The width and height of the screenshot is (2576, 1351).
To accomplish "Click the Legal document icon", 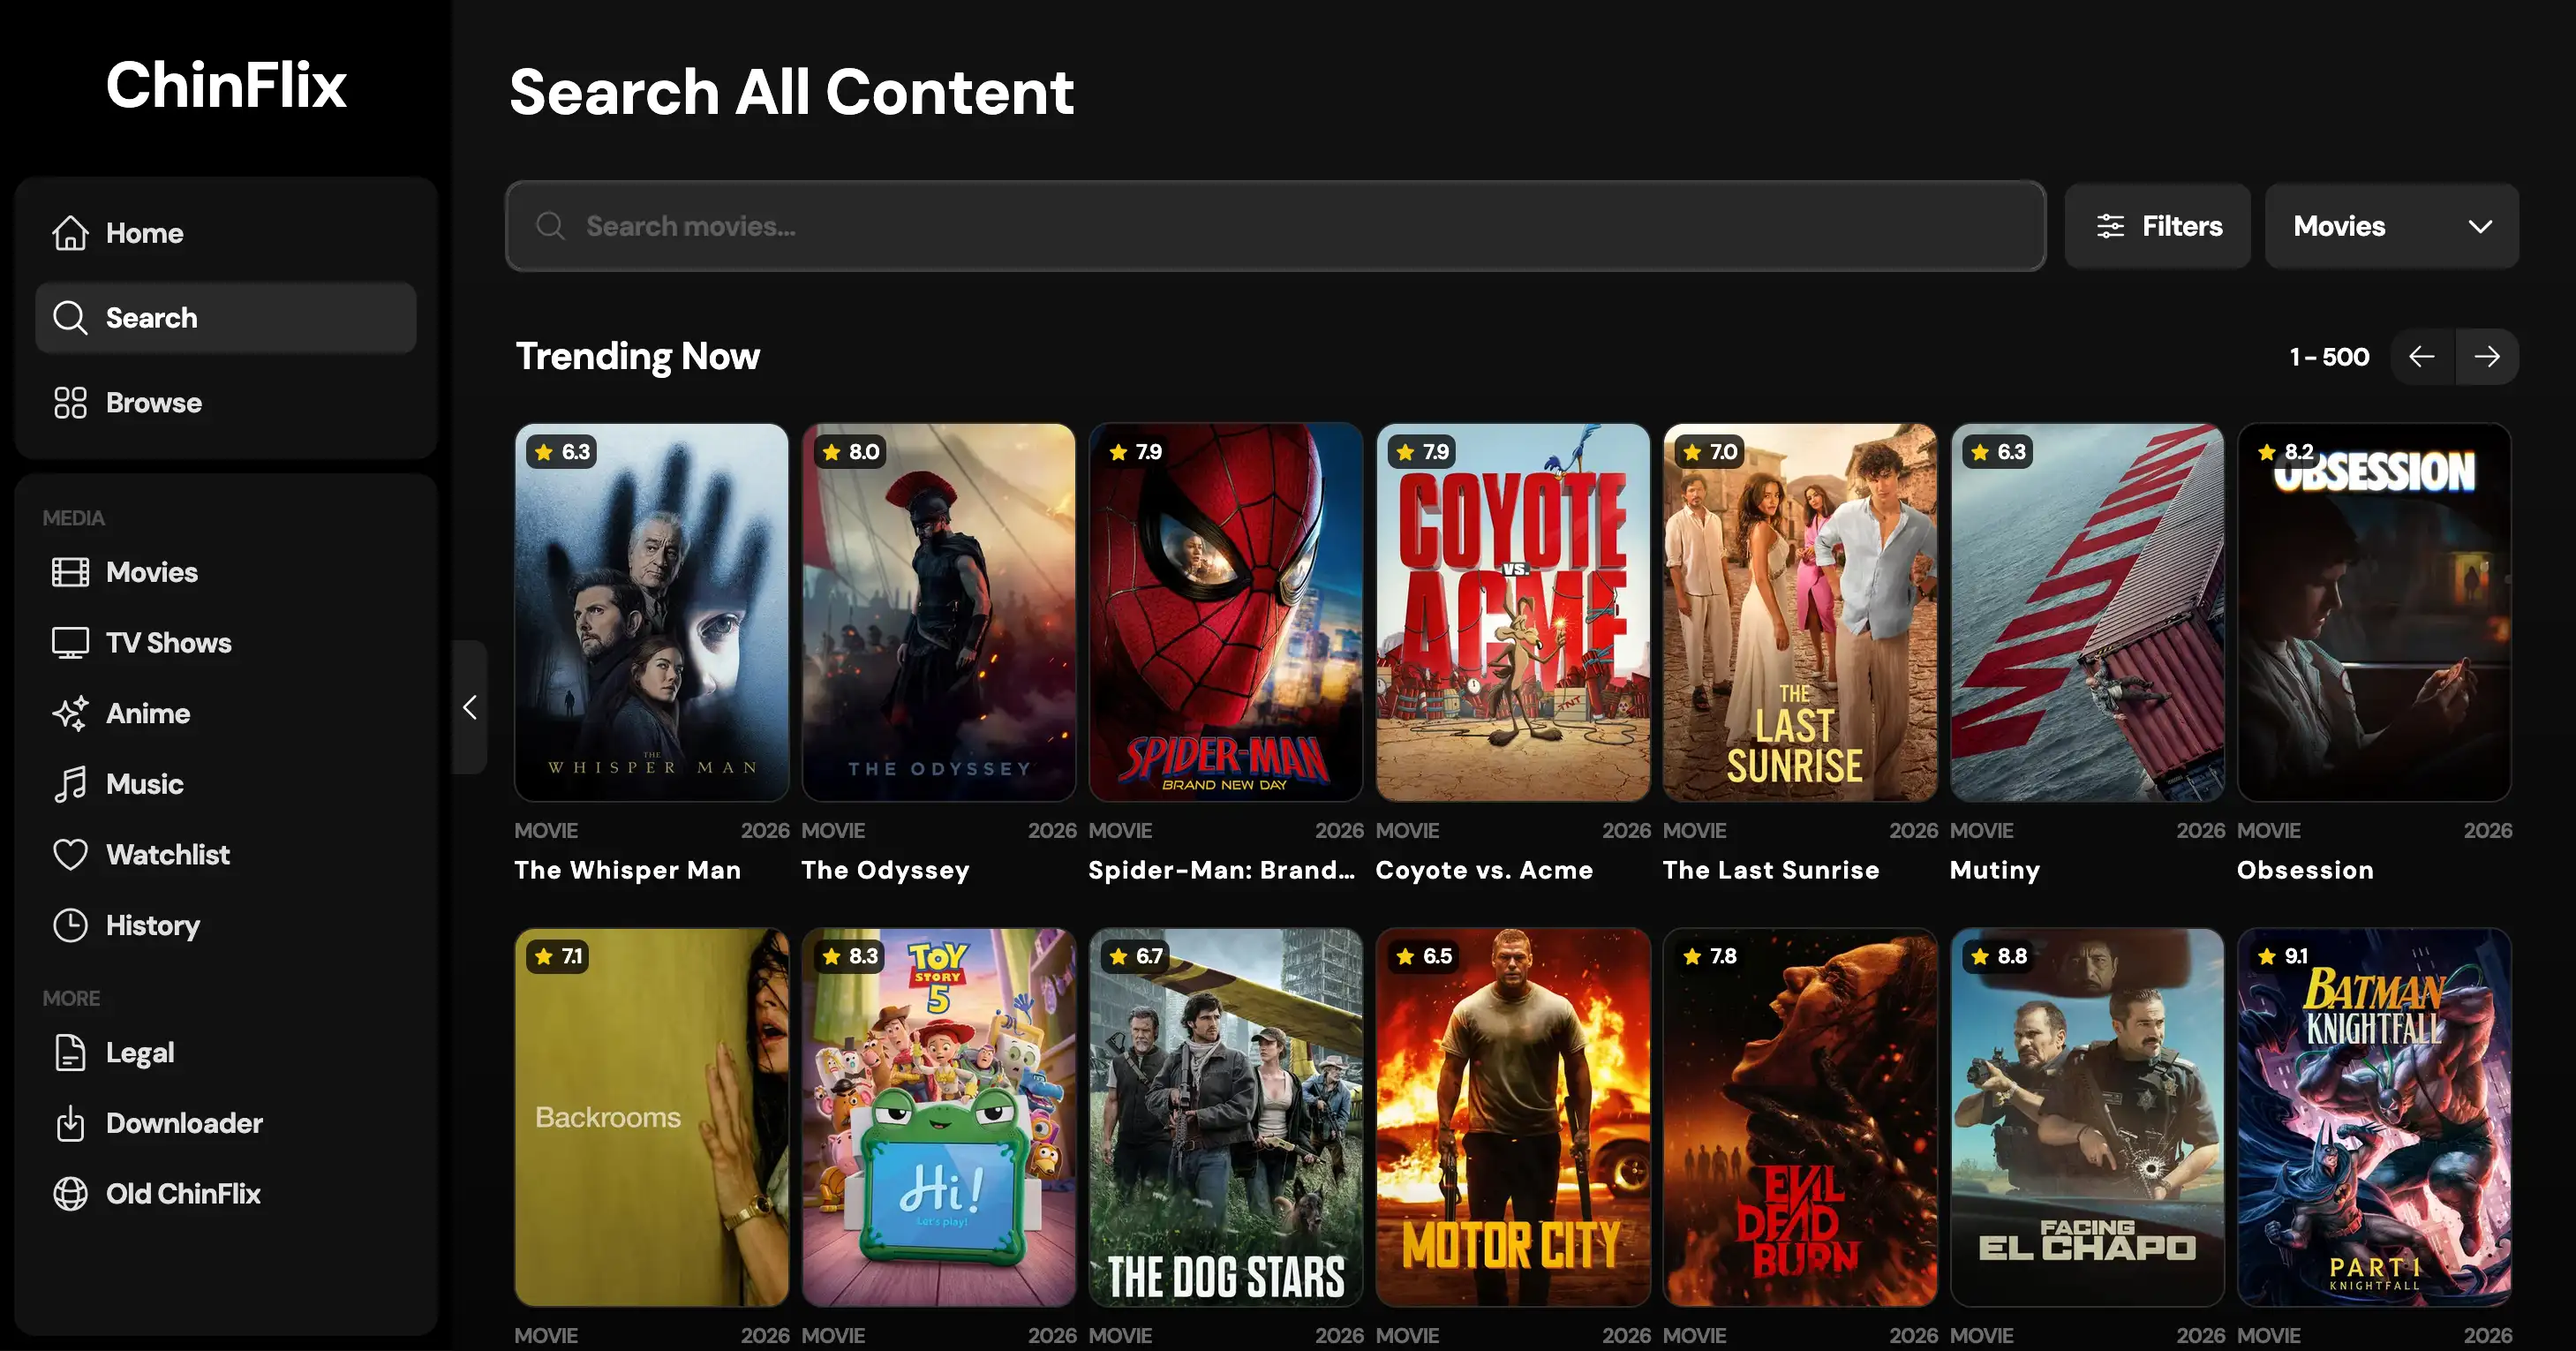I will pyautogui.click(x=70, y=1053).
